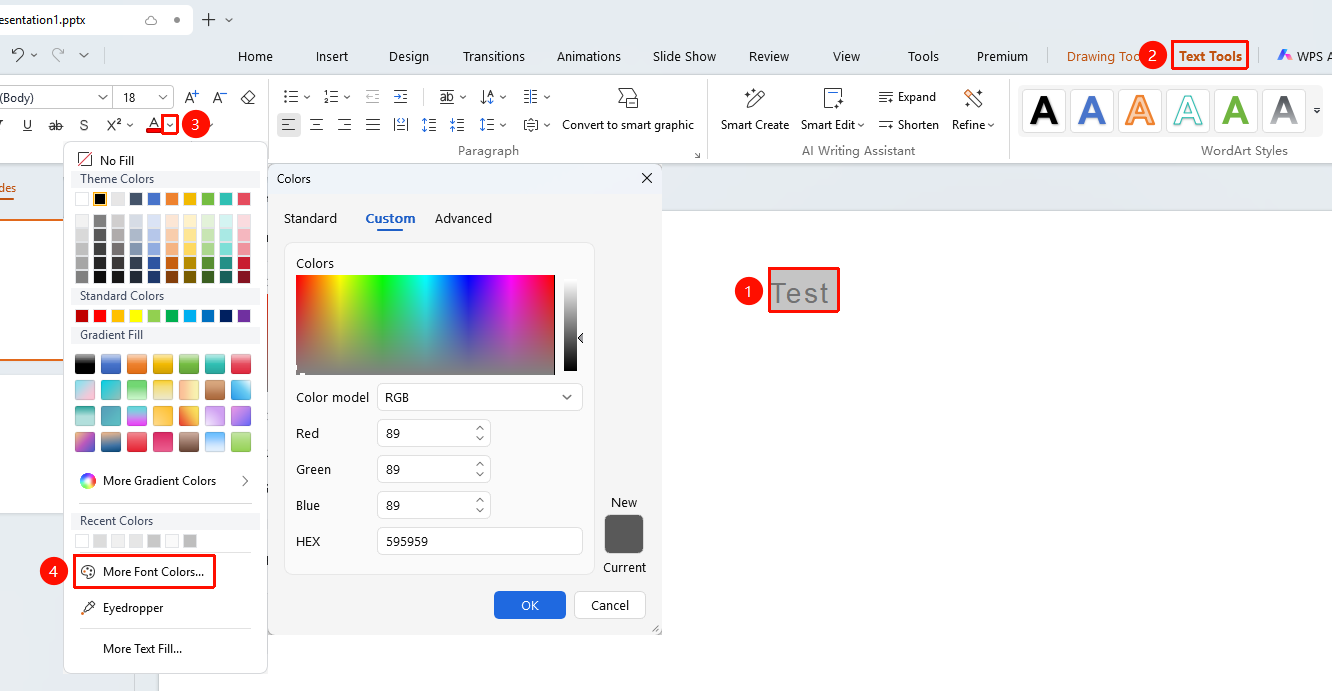Increase the Red value stepper
Screen dimensions: 1332x691
click(x=480, y=428)
